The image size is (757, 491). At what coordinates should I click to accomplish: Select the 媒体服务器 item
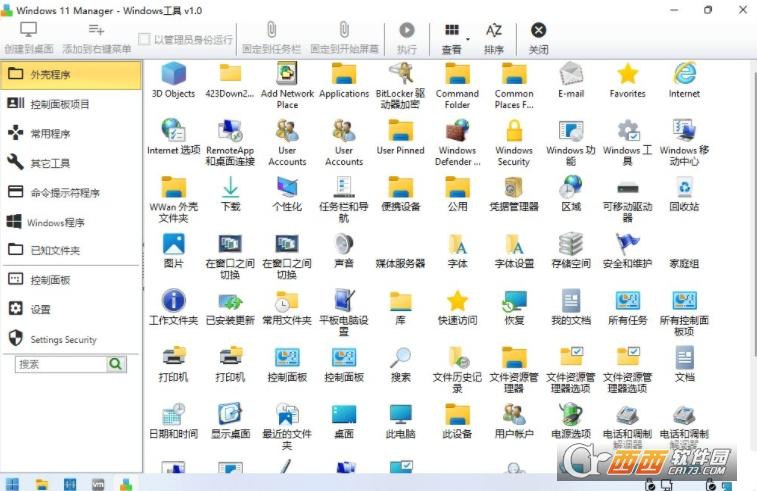pyautogui.click(x=401, y=263)
